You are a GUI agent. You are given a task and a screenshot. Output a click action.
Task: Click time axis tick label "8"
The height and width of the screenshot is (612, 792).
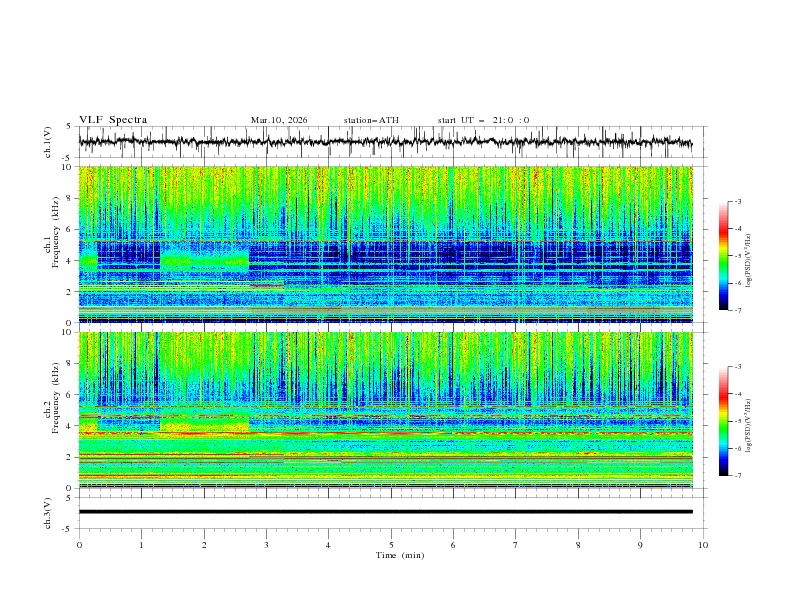pyautogui.click(x=578, y=545)
